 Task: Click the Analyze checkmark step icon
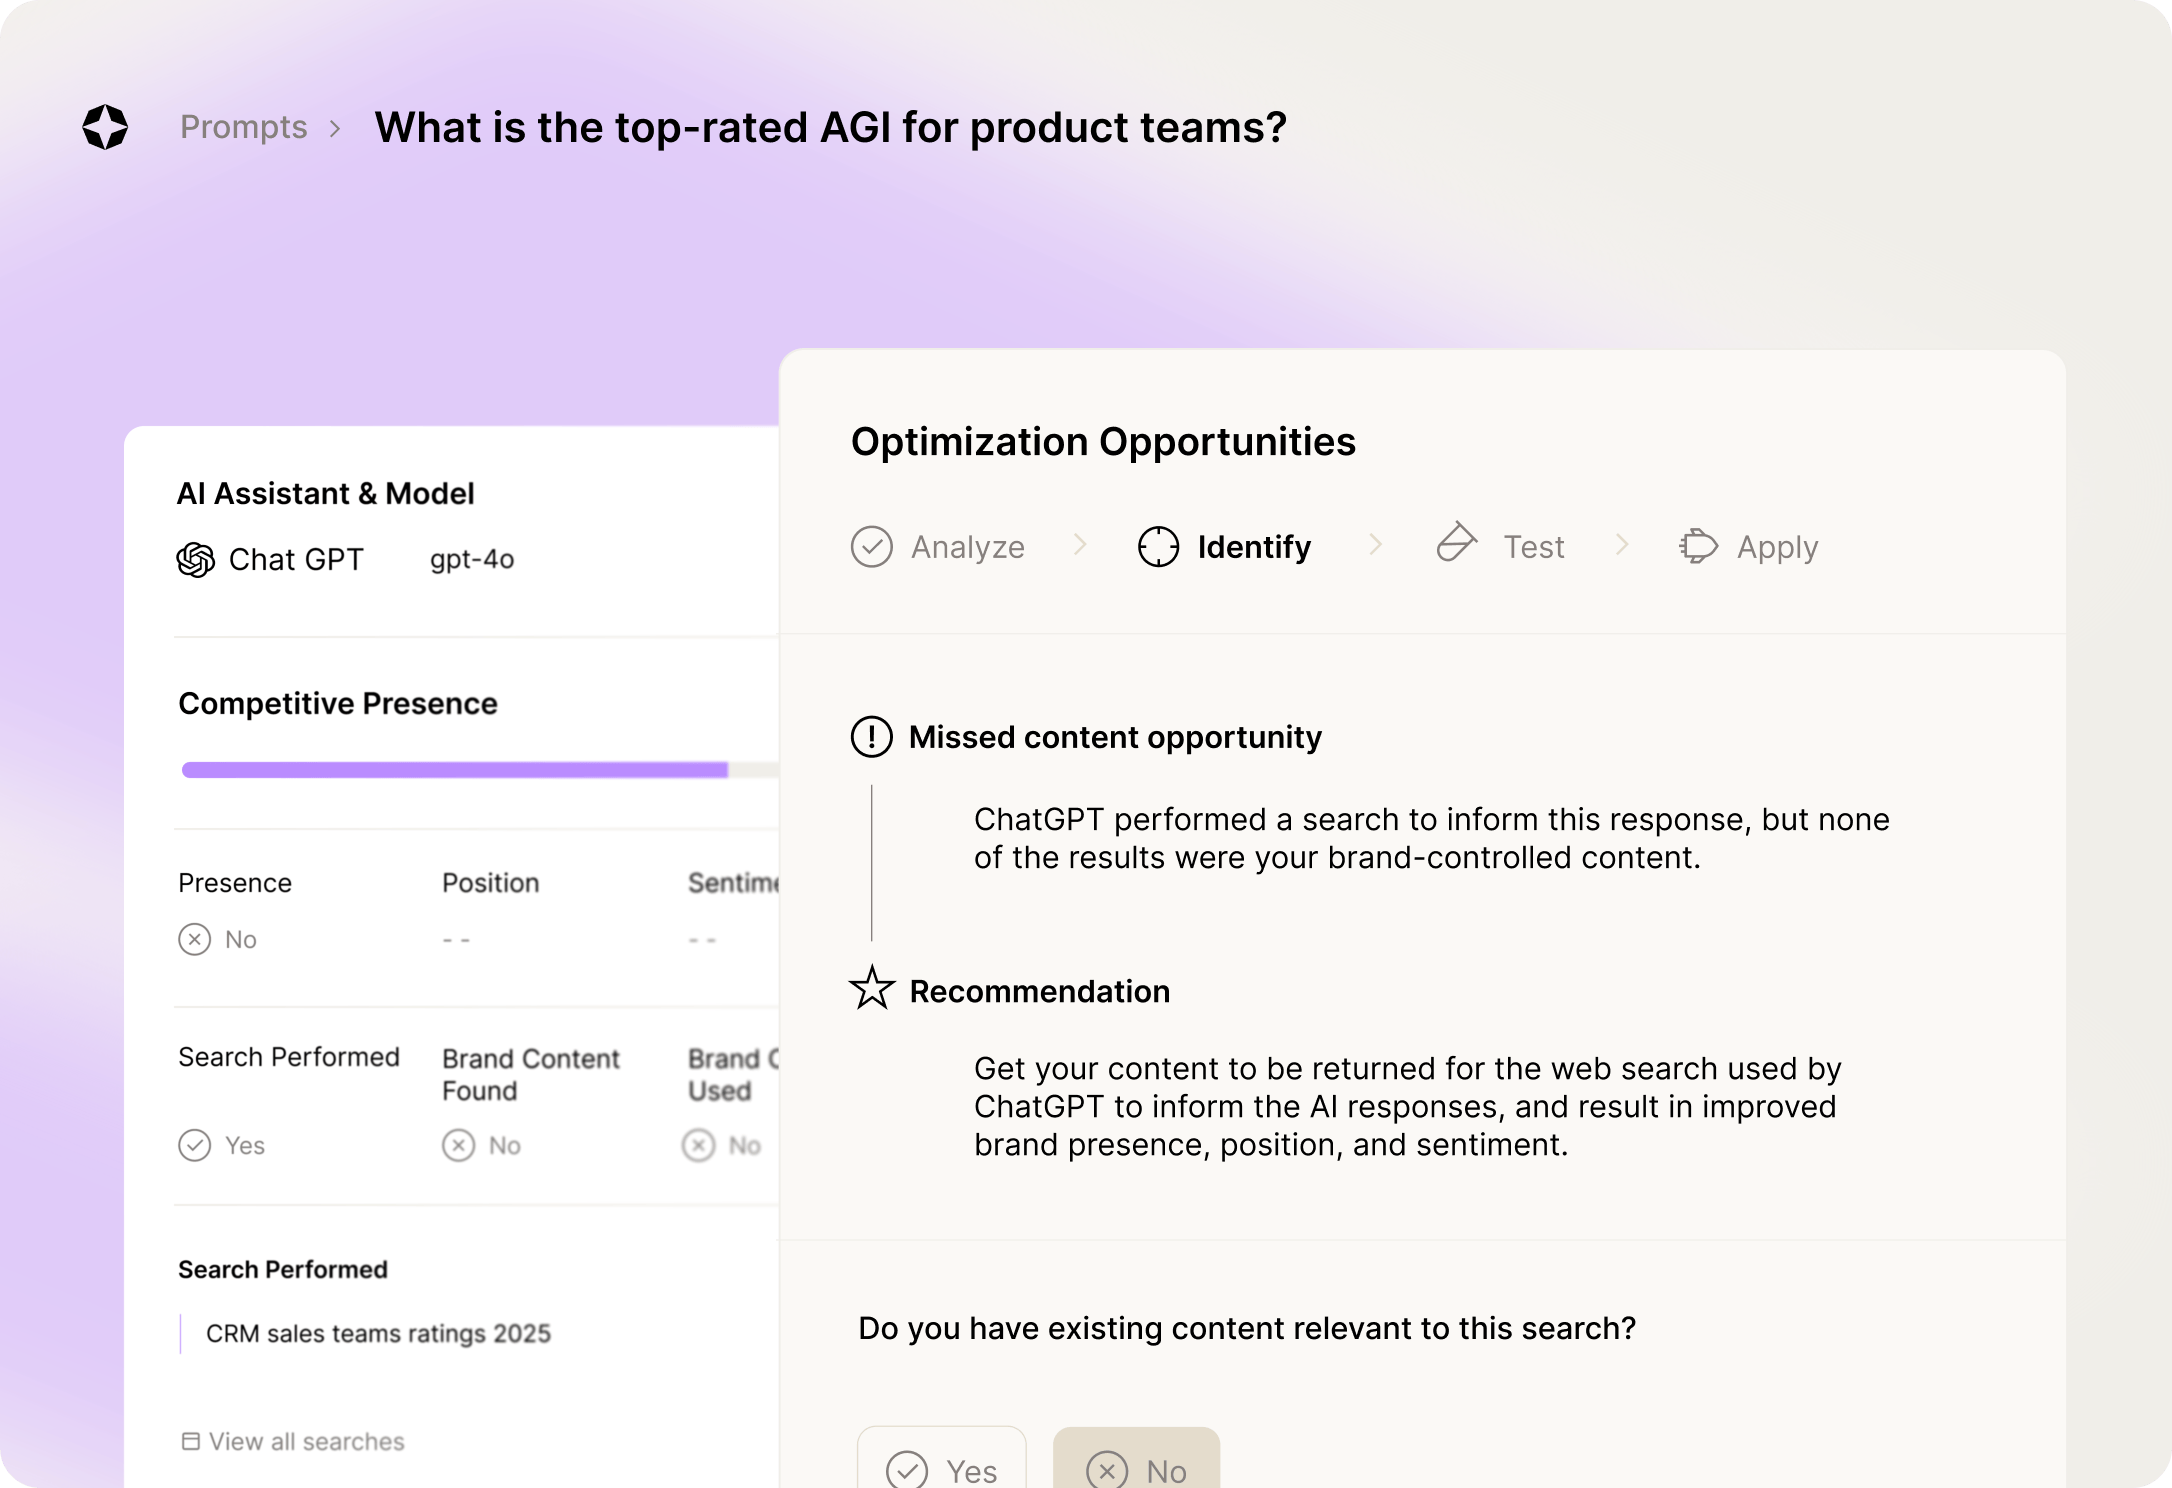[871, 547]
